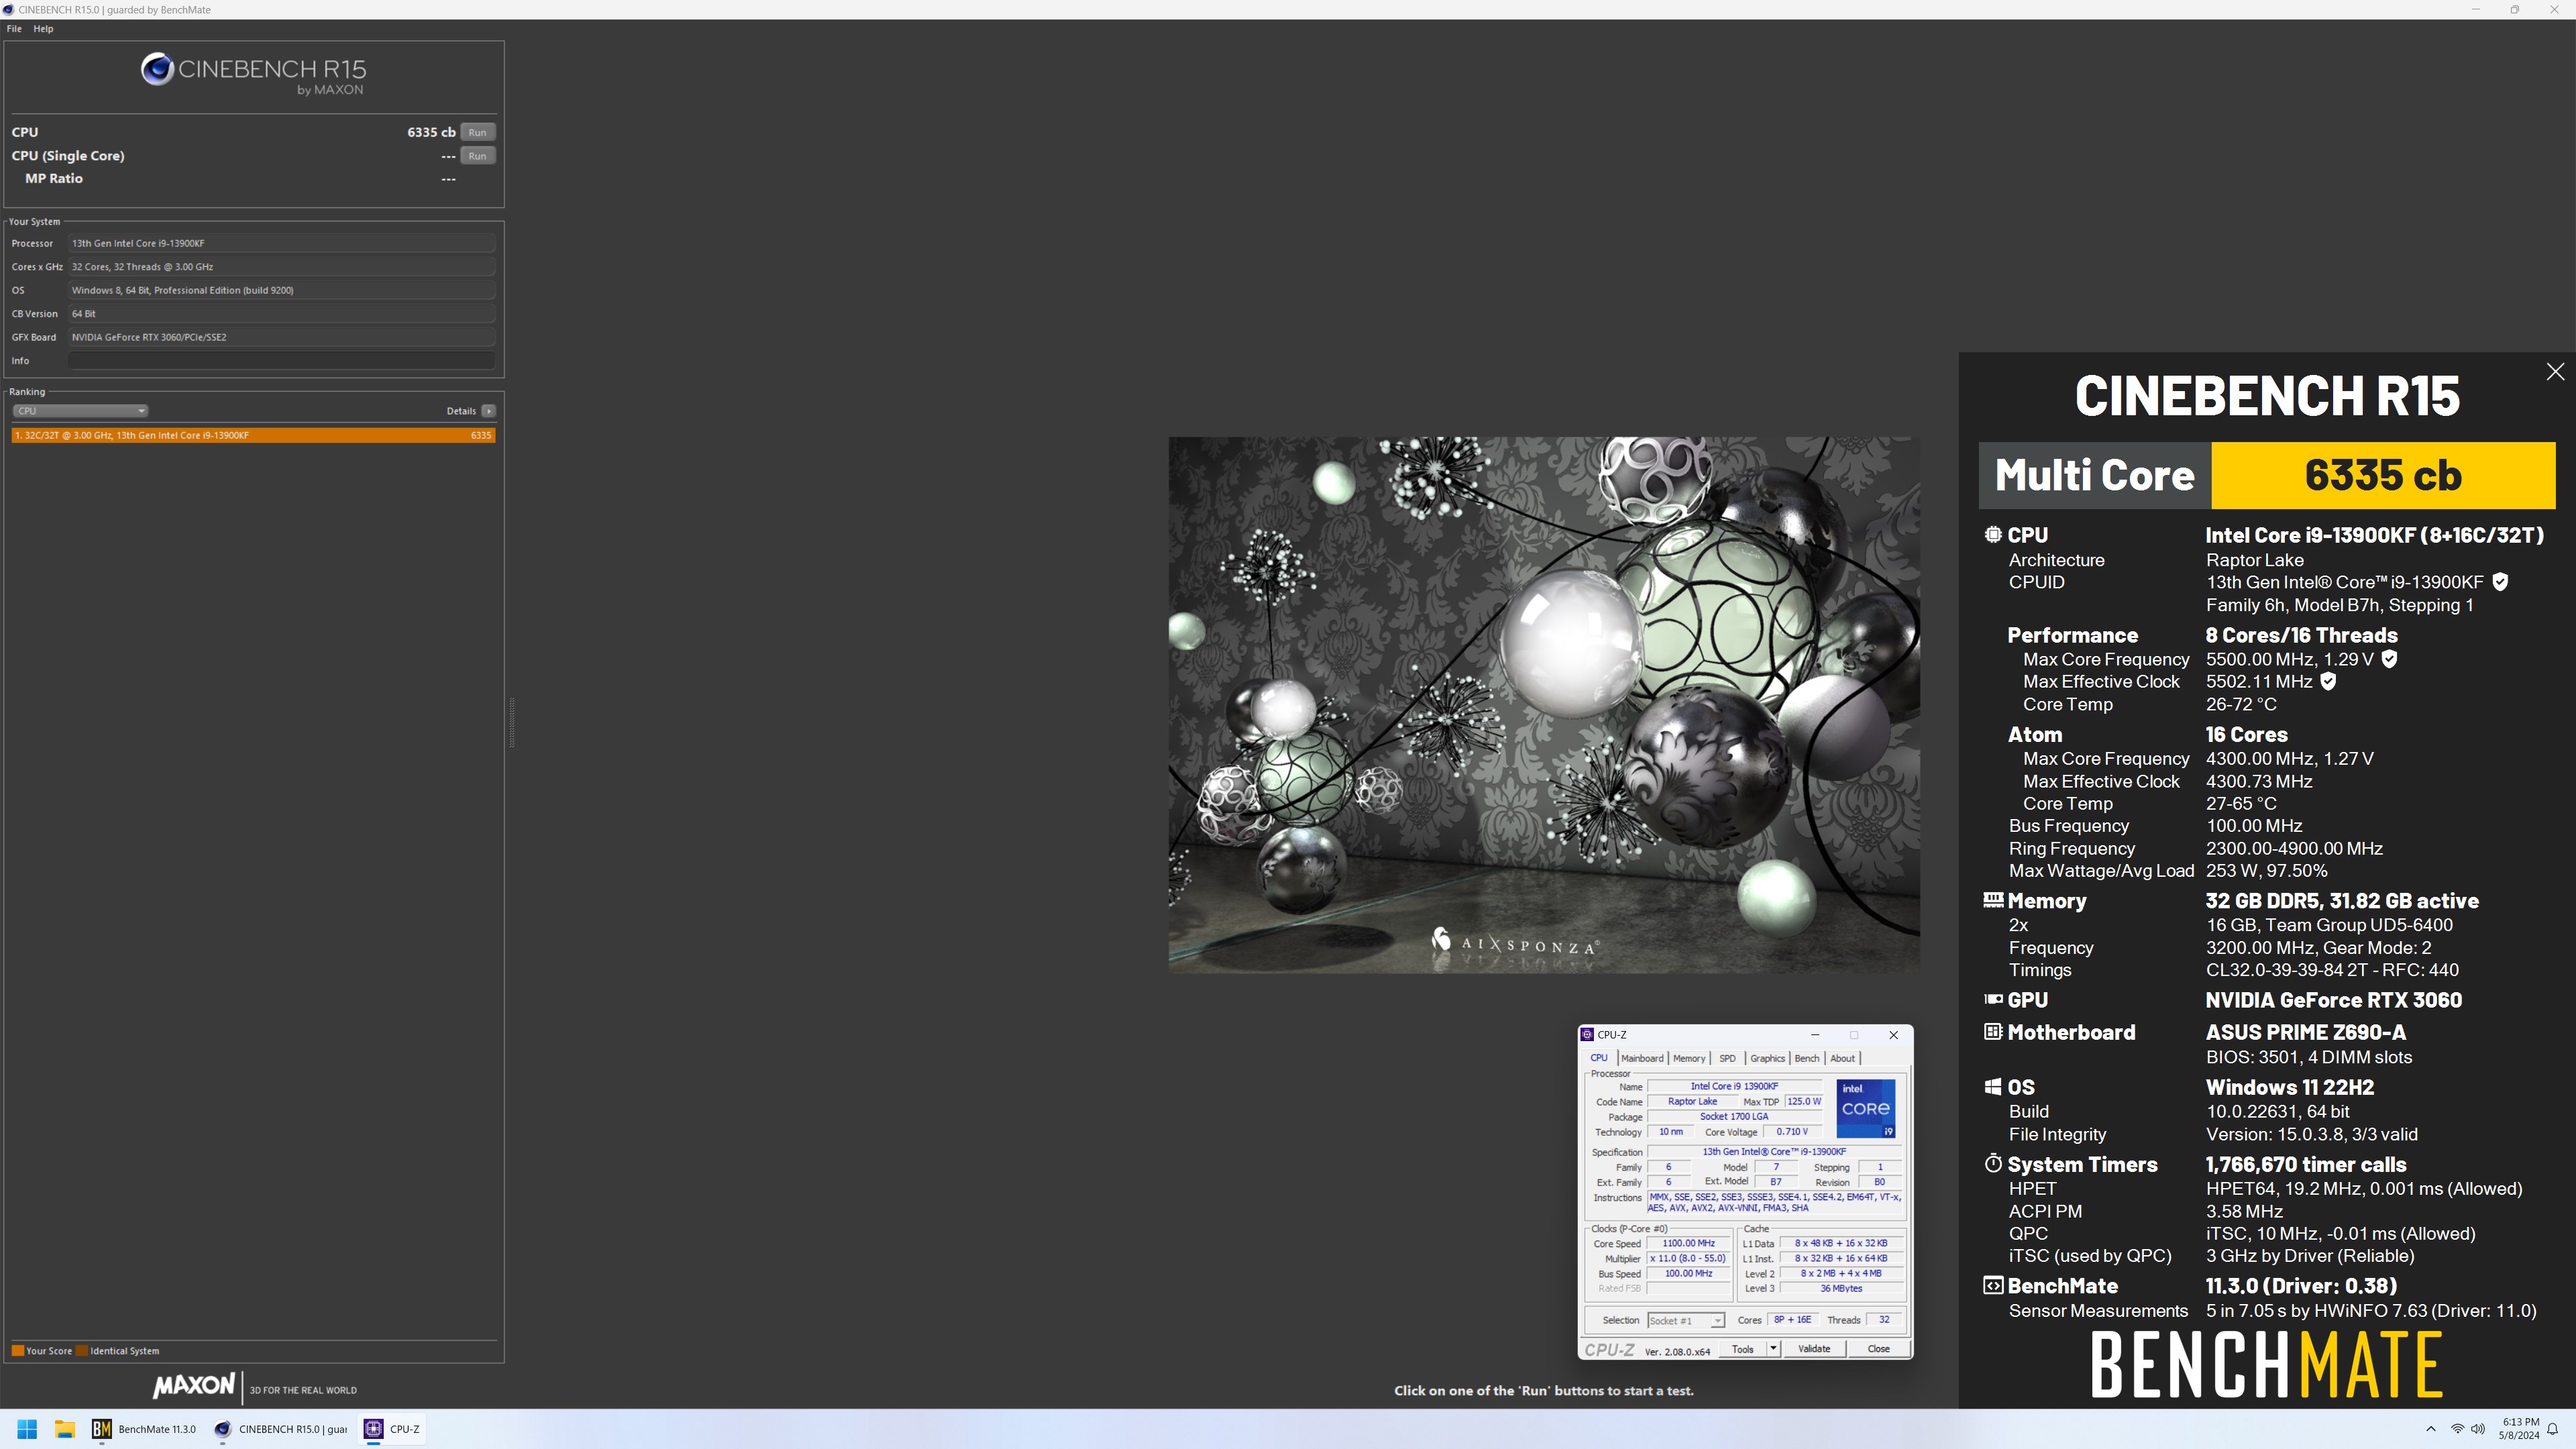Switch to the Mainboard tab in CPU-Z

click(x=1642, y=1058)
